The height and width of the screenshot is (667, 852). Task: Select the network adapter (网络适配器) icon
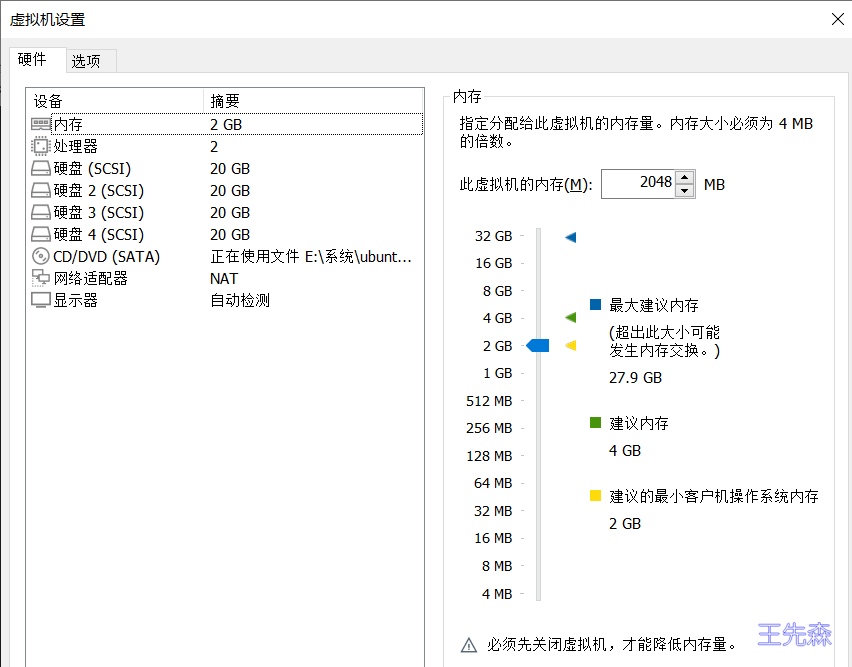coord(41,279)
